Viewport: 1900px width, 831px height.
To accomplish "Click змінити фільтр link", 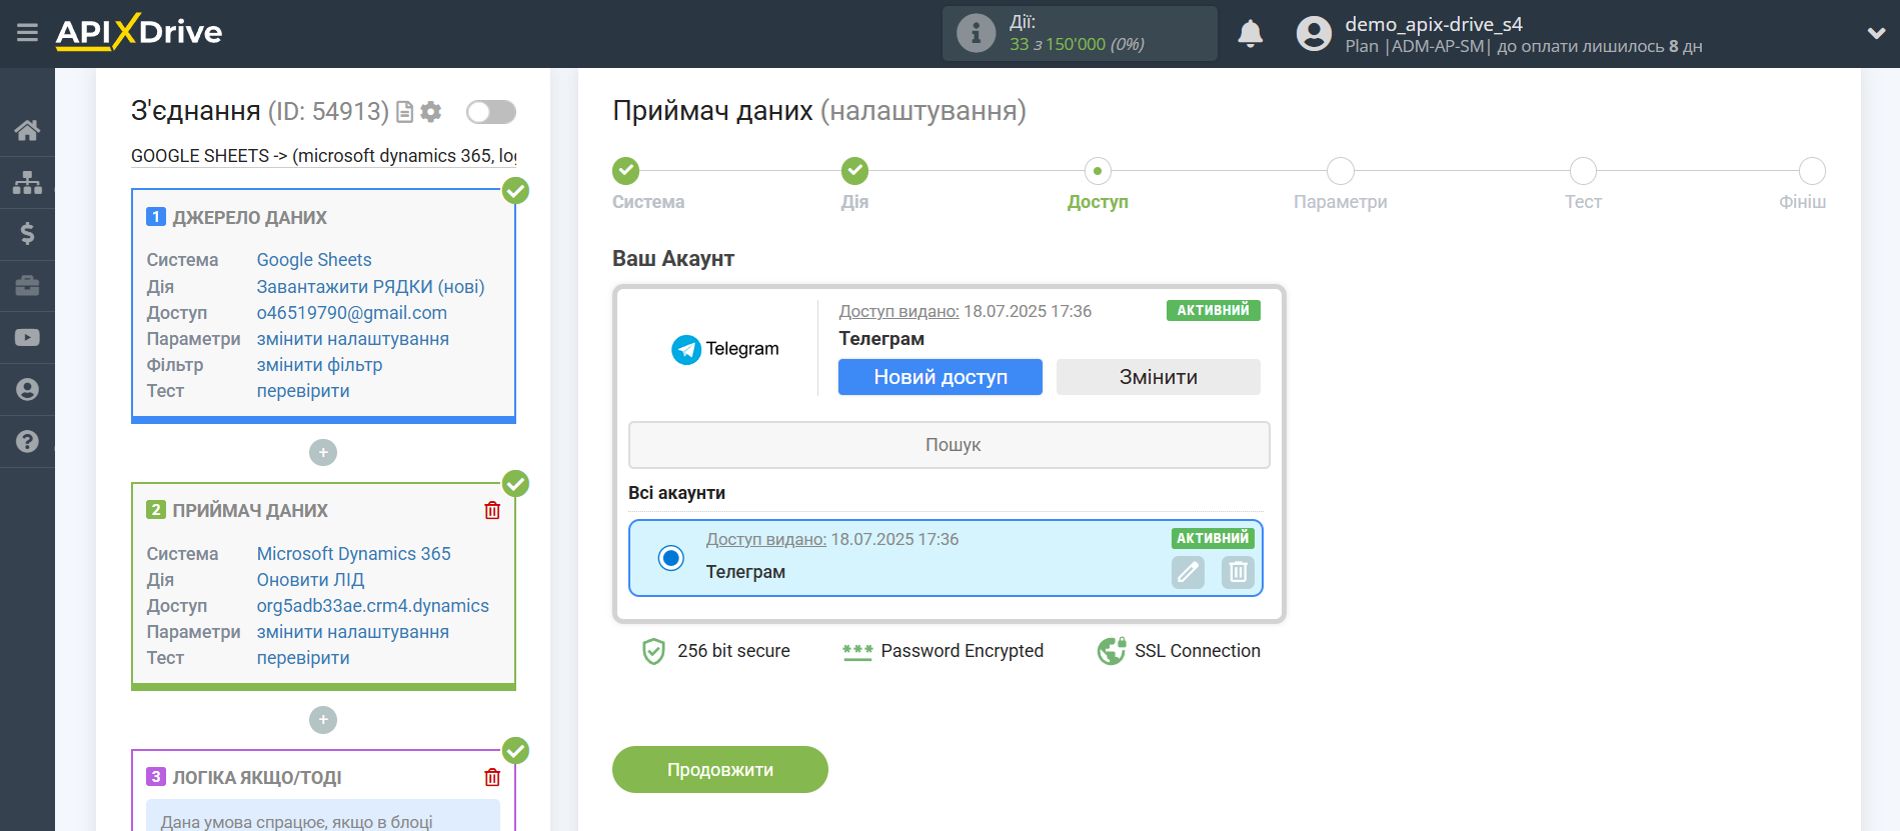I will tap(320, 365).
